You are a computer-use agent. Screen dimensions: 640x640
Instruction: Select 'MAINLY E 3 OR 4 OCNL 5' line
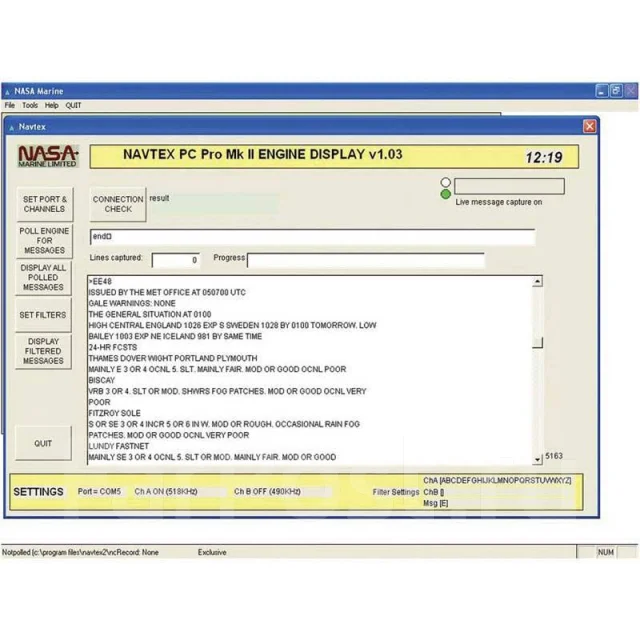click(217, 369)
